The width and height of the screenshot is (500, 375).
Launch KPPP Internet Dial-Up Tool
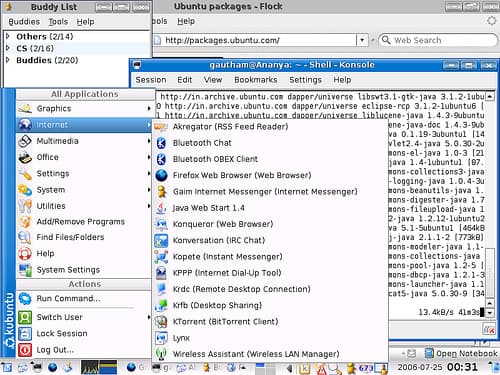[x=270, y=273]
